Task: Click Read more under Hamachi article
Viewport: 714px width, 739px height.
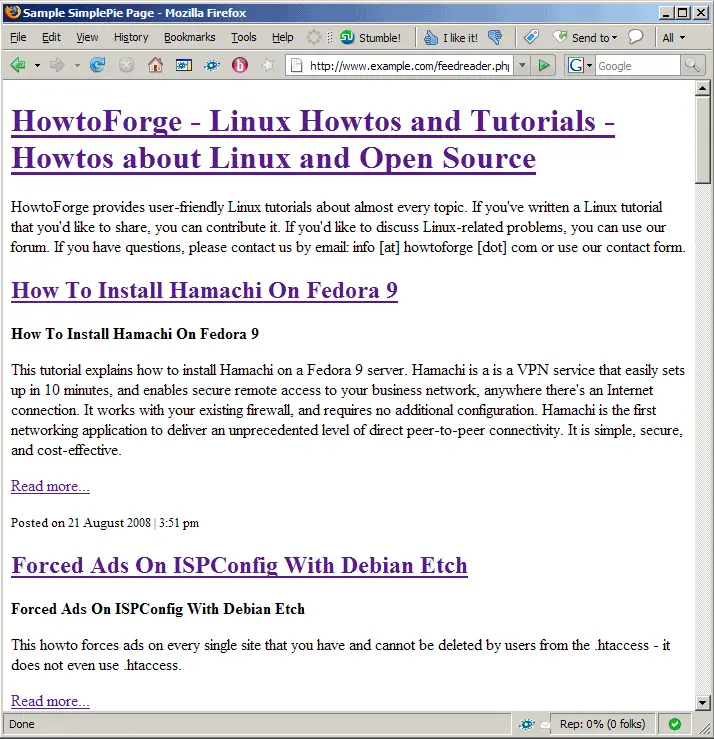Action: (x=50, y=486)
